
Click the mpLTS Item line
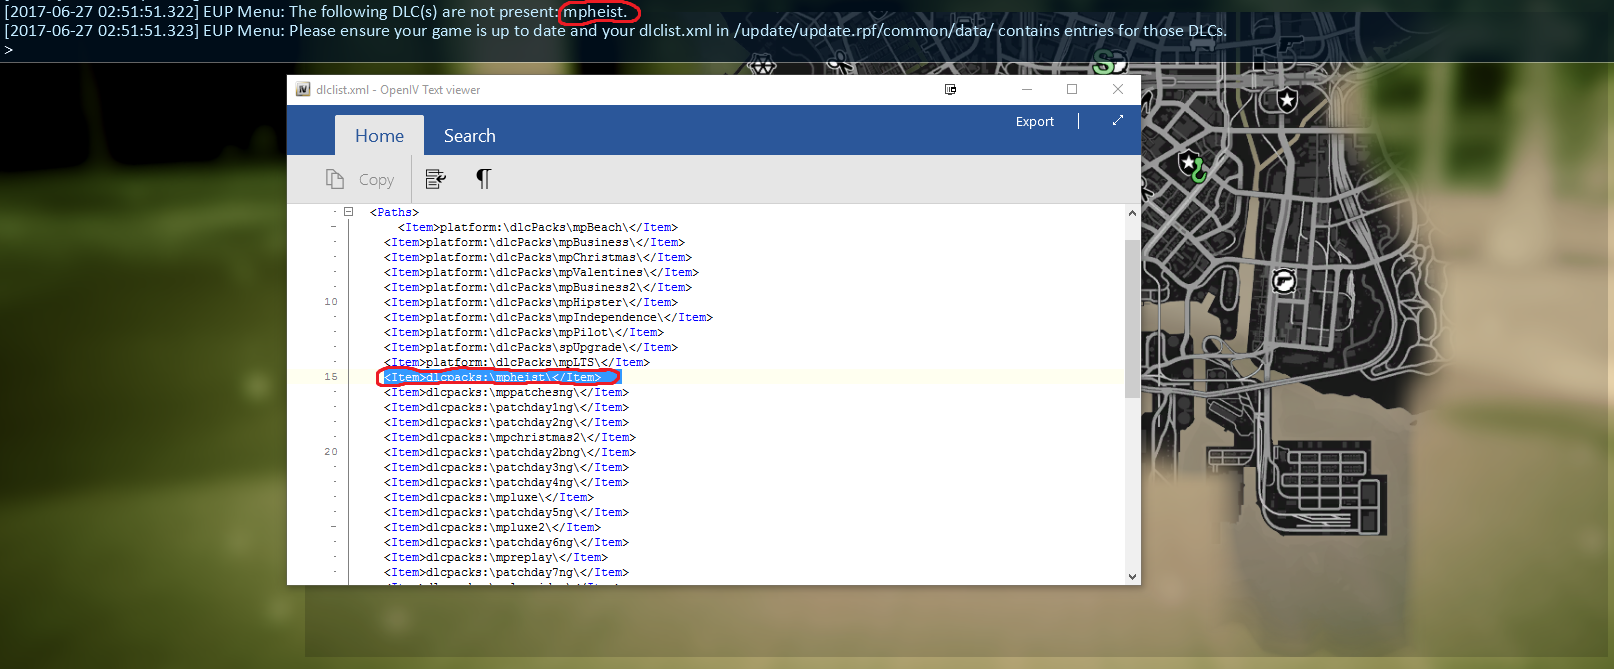point(517,362)
